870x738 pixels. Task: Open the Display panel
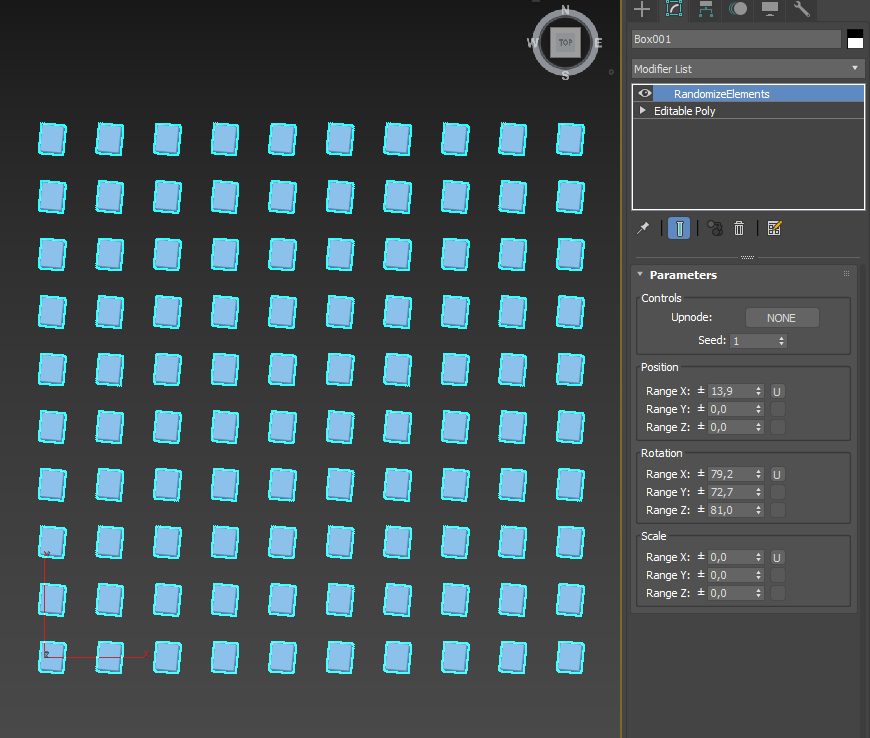770,9
